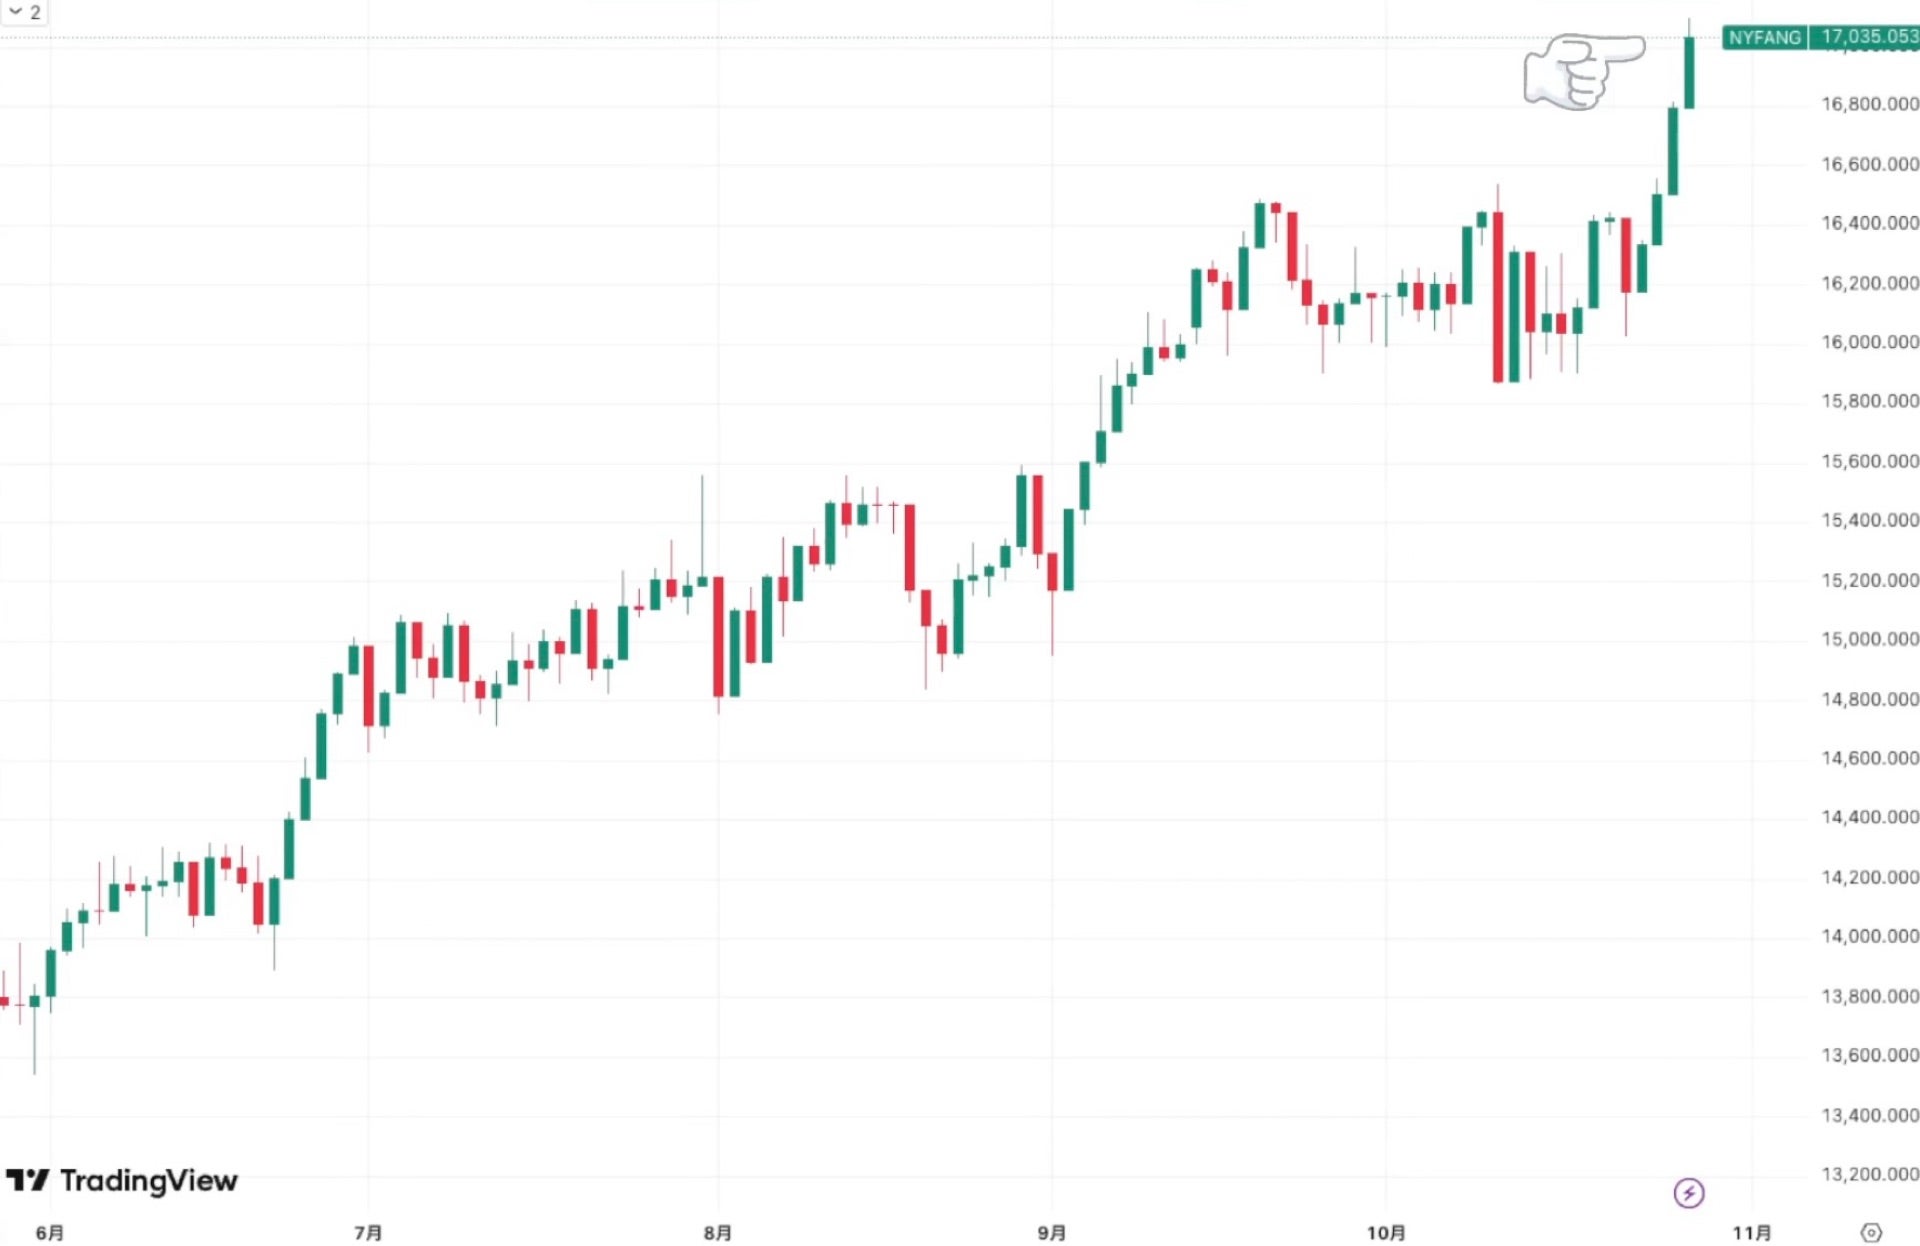Click the 16,800.000 price scale label
1920x1246 pixels.
tap(1869, 104)
